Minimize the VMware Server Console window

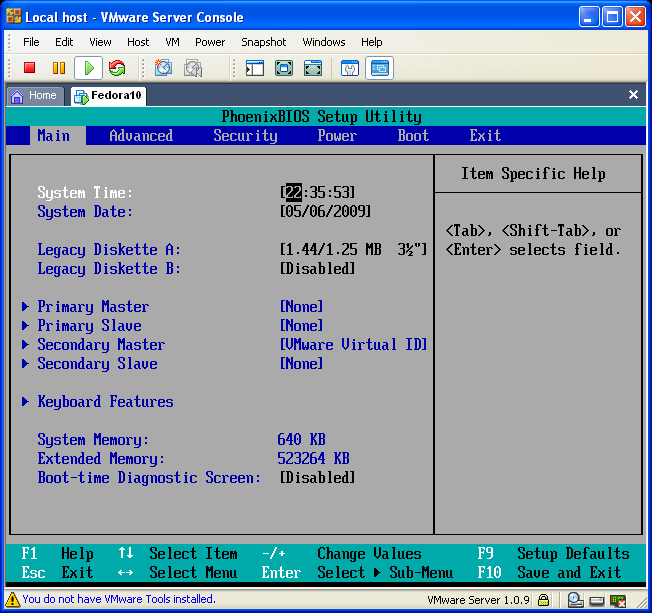[588, 17]
